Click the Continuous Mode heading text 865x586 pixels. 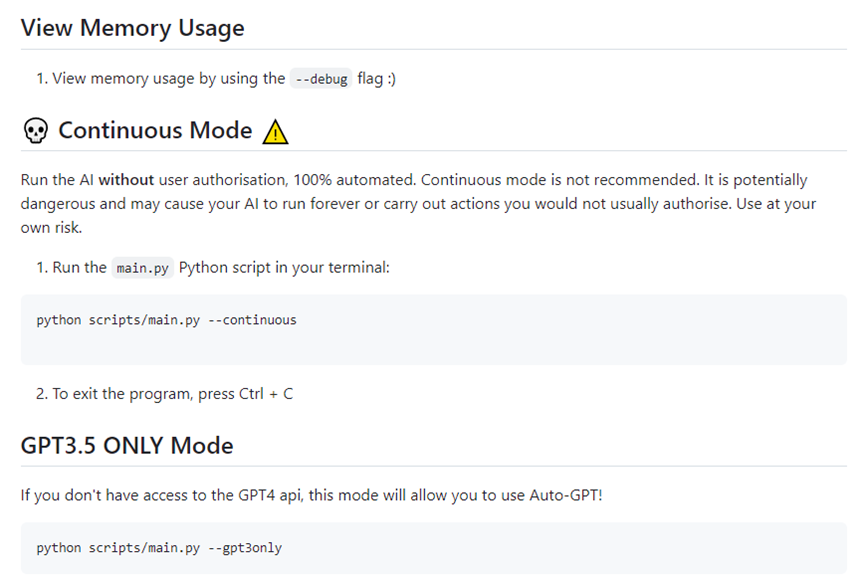[x=155, y=130]
